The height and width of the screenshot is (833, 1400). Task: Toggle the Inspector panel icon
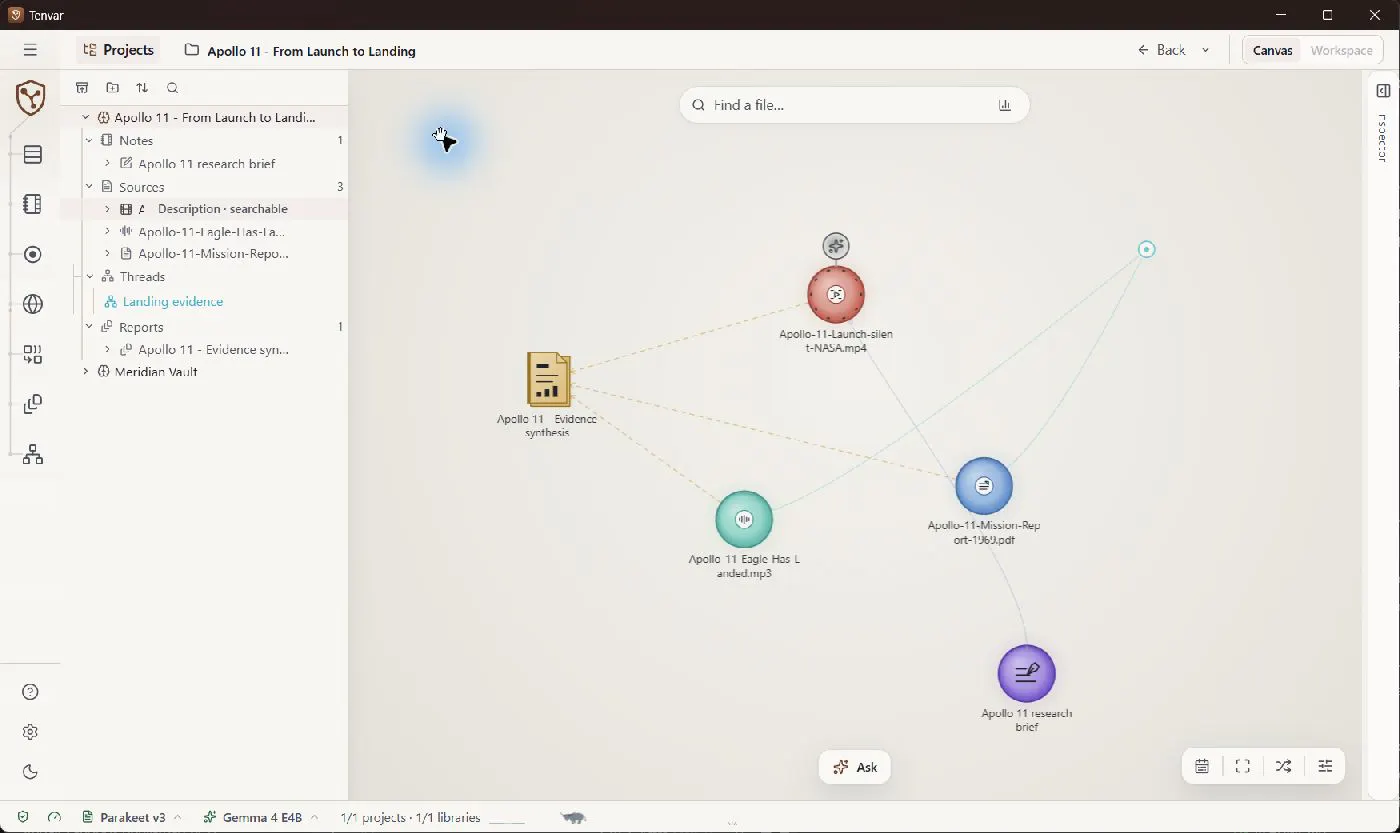[x=1383, y=91]
